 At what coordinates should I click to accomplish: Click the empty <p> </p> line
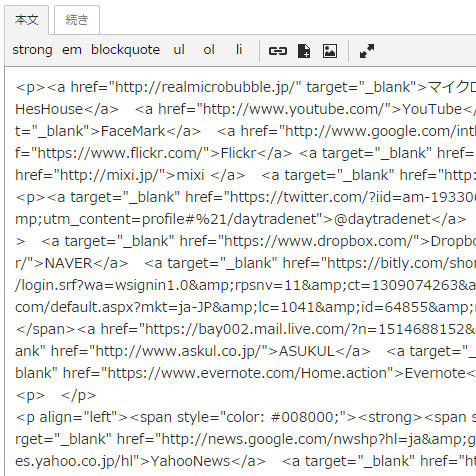pyautogui.click(x=56, y=395)
